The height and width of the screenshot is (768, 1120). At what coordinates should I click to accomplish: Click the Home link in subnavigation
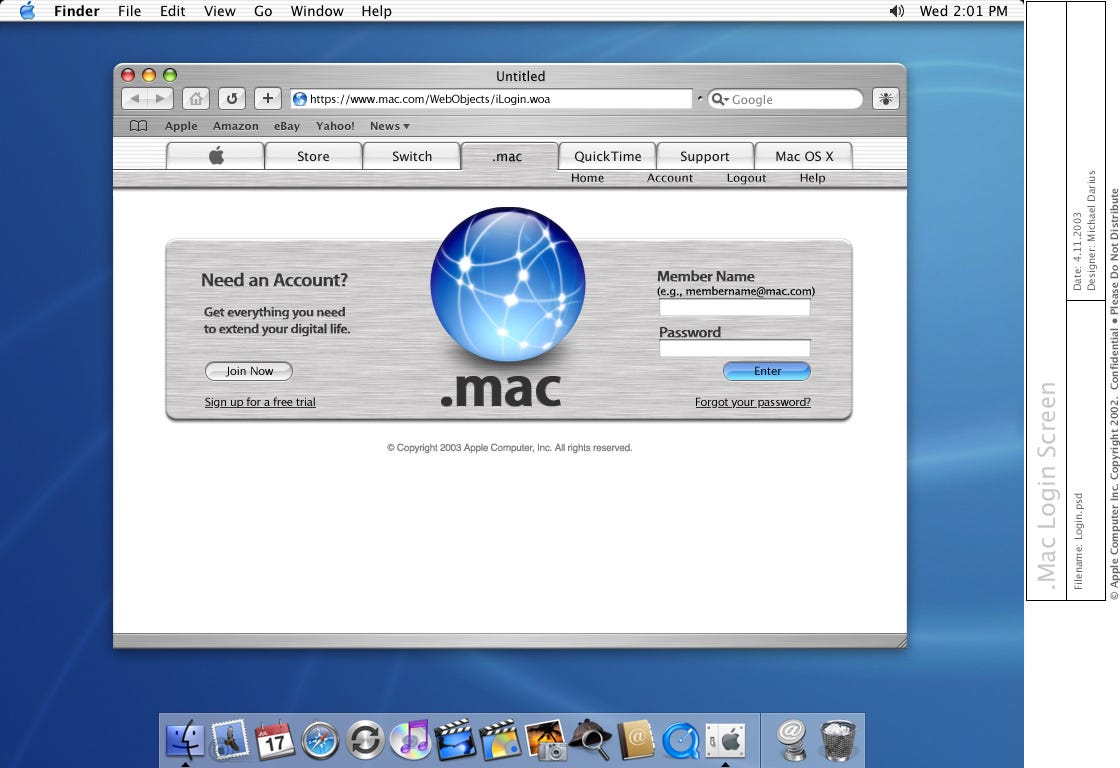(x=587, y=178)
